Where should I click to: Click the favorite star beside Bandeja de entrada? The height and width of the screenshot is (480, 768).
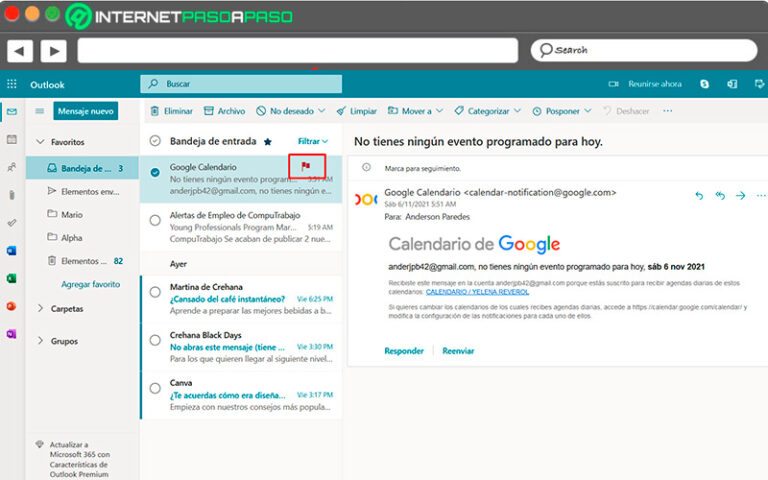click(267, 142)
